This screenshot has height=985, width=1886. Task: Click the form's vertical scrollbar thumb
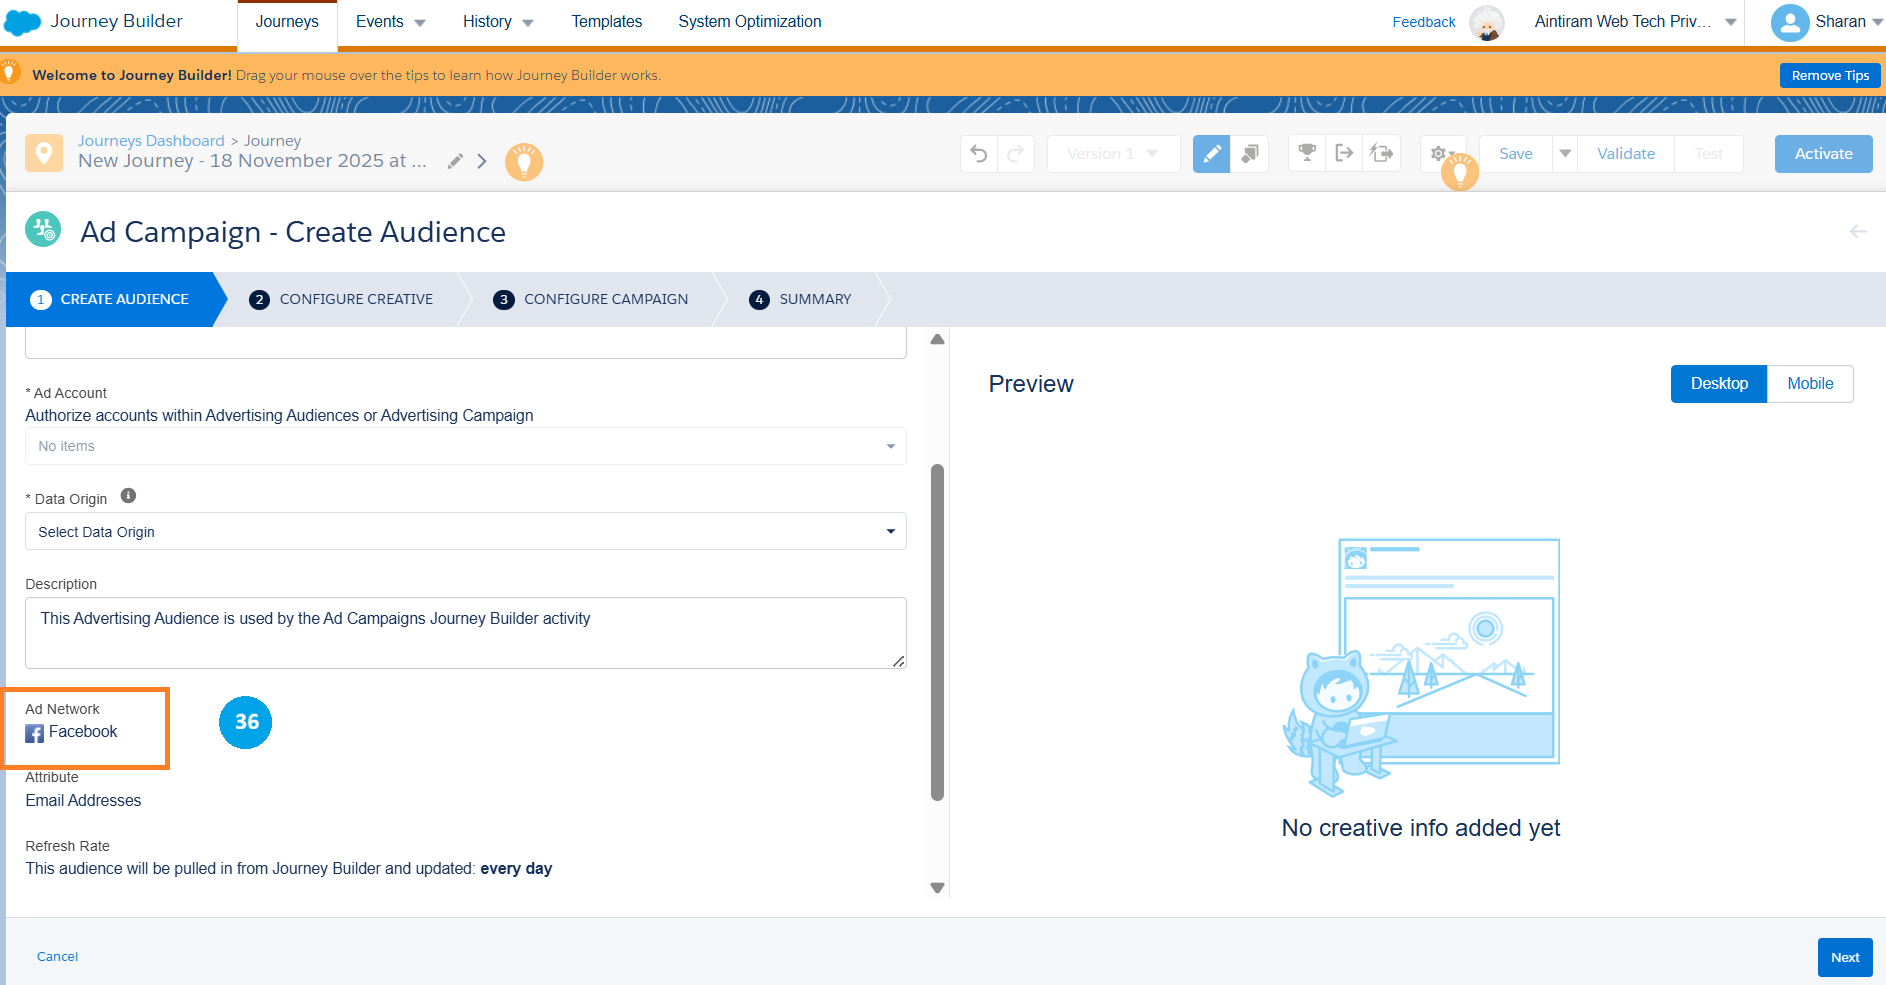937,632
